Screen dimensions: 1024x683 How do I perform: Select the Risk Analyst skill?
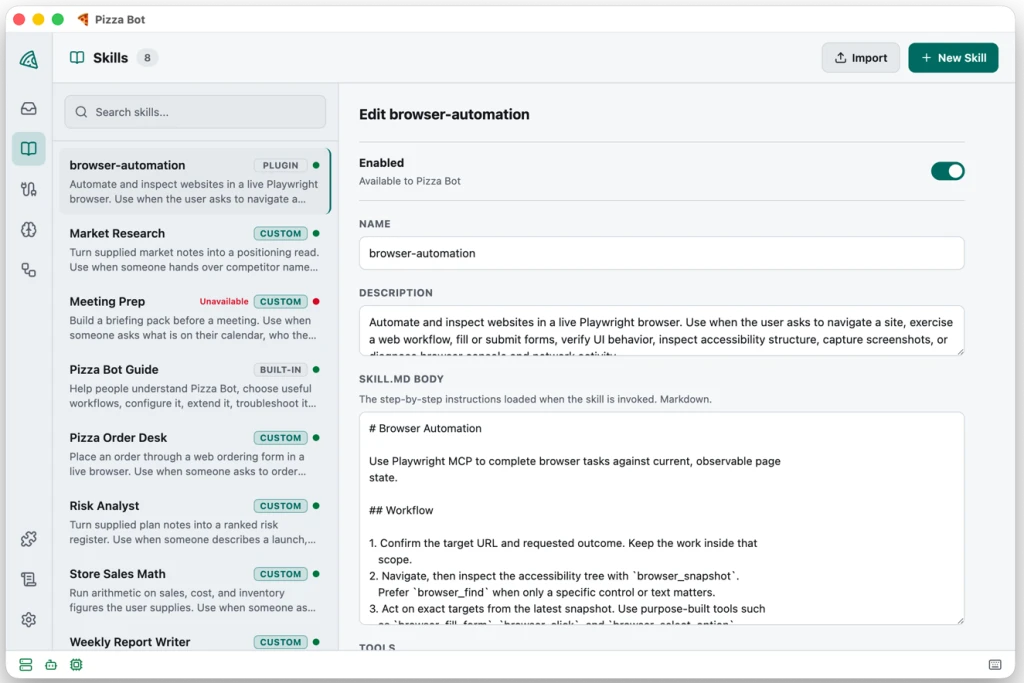click(195, 522)
